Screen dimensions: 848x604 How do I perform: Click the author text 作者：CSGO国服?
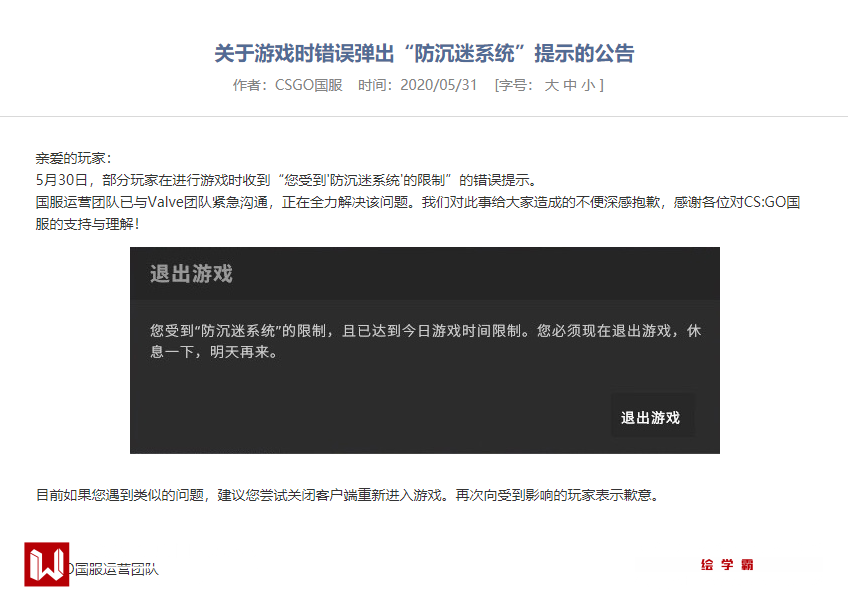pos(288,85)
